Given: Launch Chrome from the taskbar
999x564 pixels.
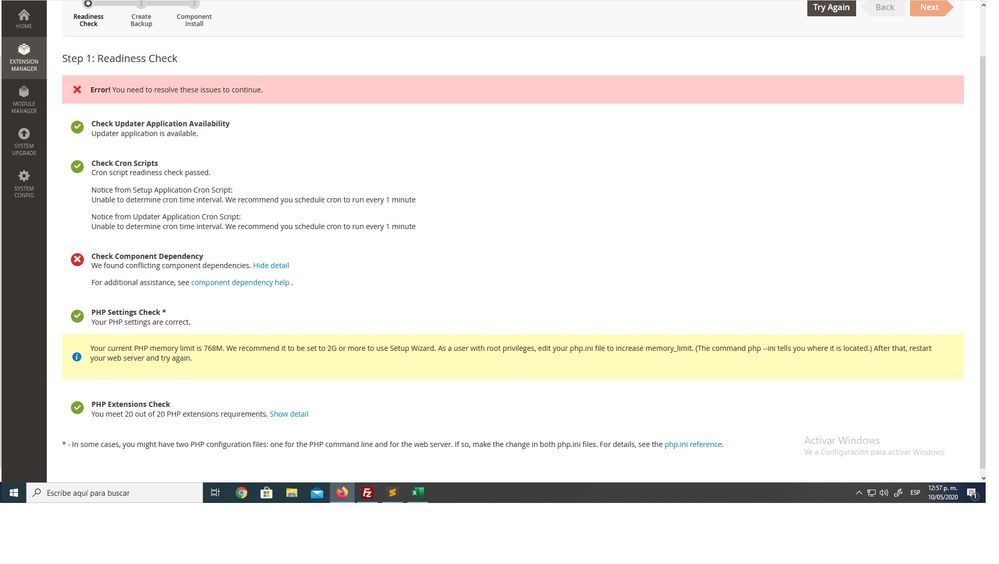Looking at the screenshot, I should click(x=241, y=493).
